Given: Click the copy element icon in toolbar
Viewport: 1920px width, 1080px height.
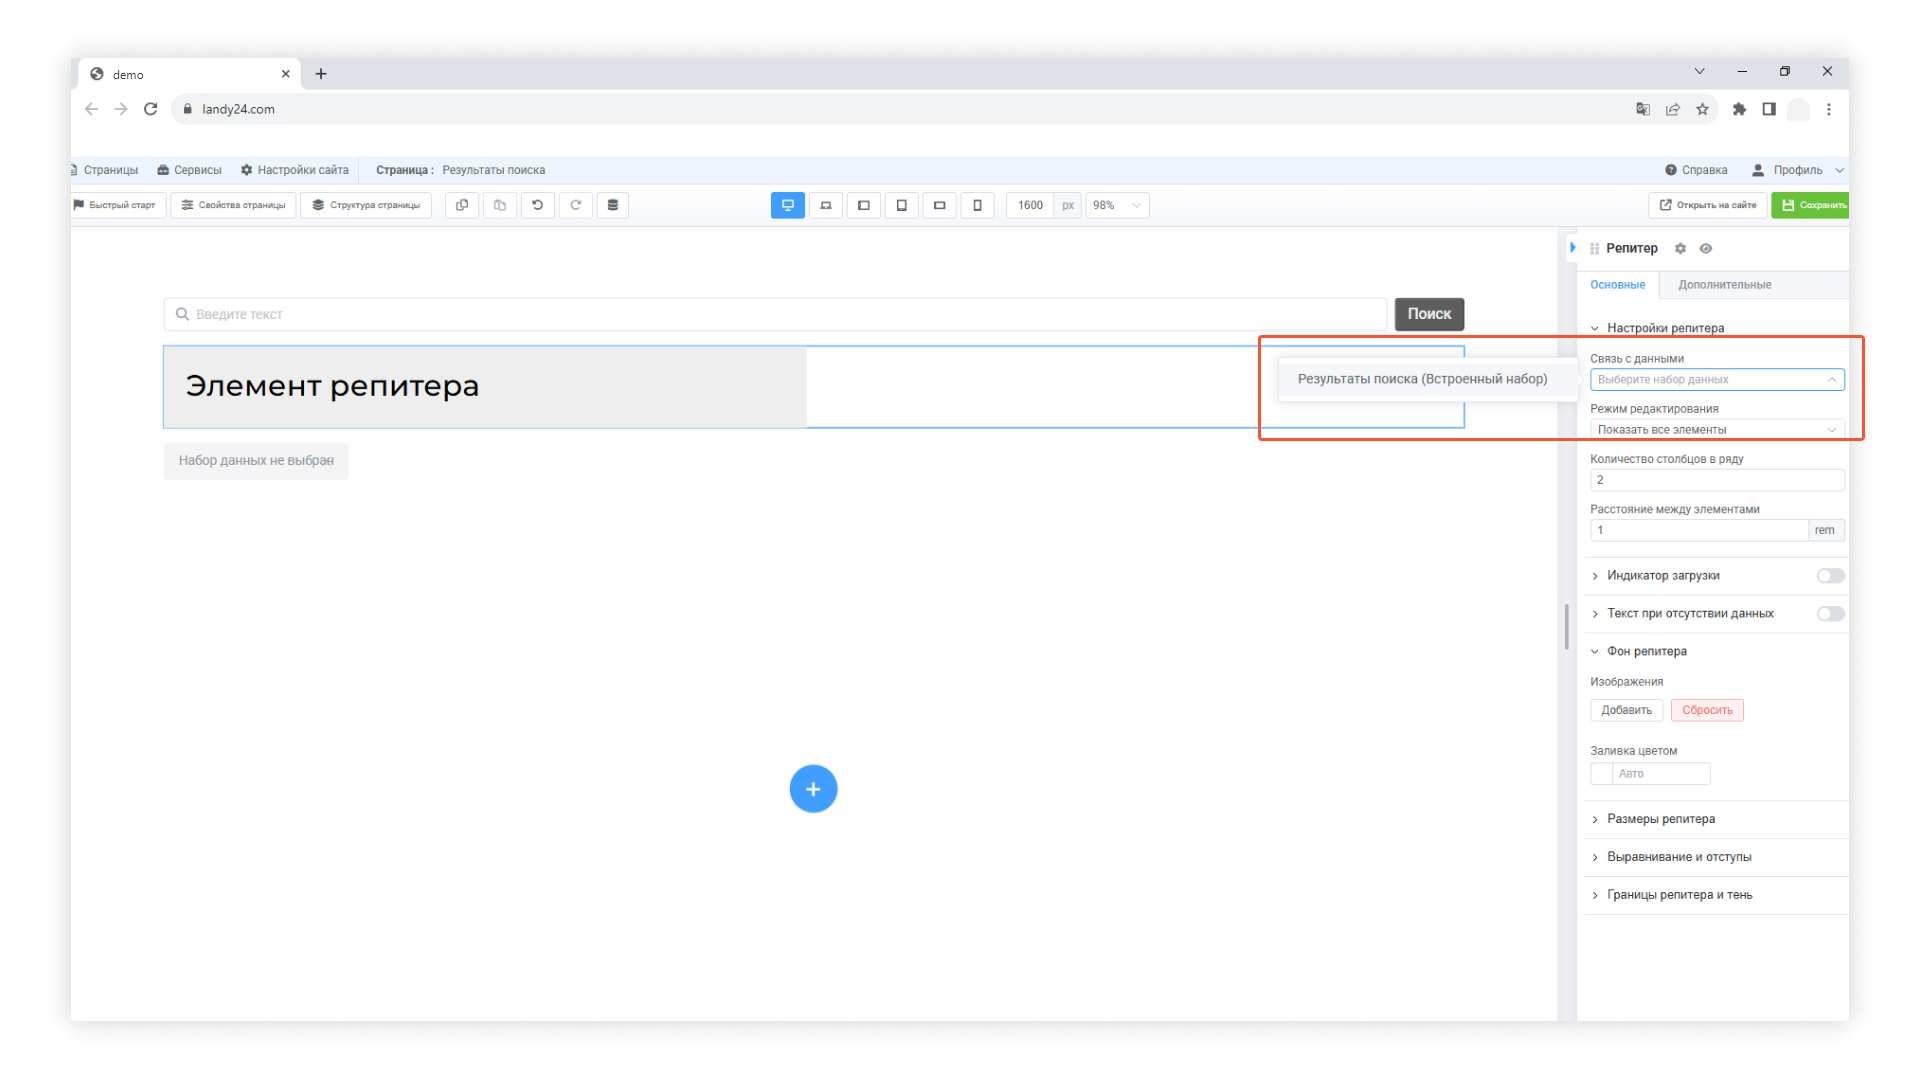Looking at the screenshot, I should 462,205.
